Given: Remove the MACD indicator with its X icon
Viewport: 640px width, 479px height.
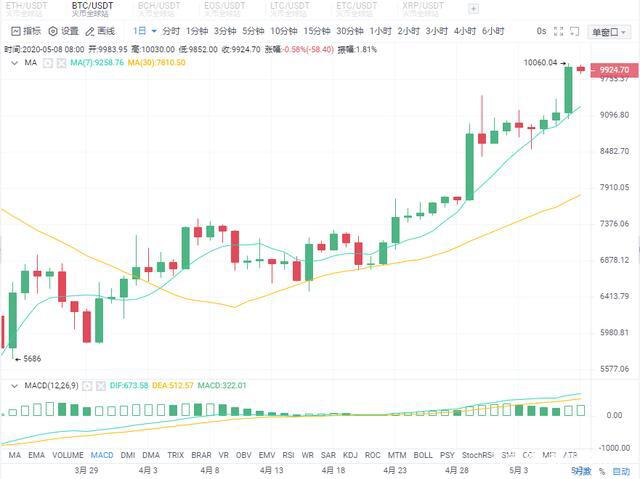Looking at the screenshot, I should coord(100,386).
